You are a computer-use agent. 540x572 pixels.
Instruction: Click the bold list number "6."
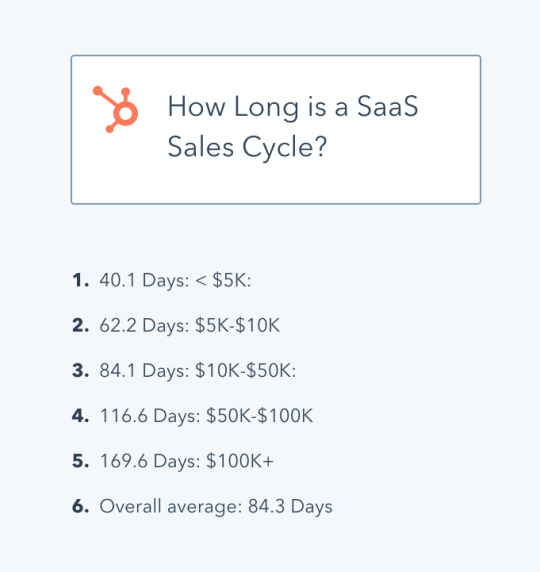81,506
